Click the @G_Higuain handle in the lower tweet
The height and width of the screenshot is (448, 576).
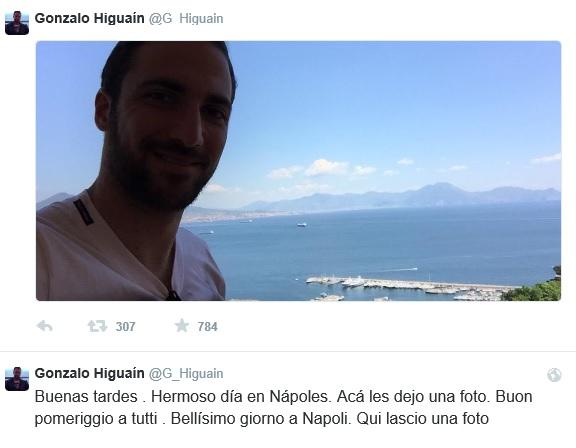click(x=186, y=374)
